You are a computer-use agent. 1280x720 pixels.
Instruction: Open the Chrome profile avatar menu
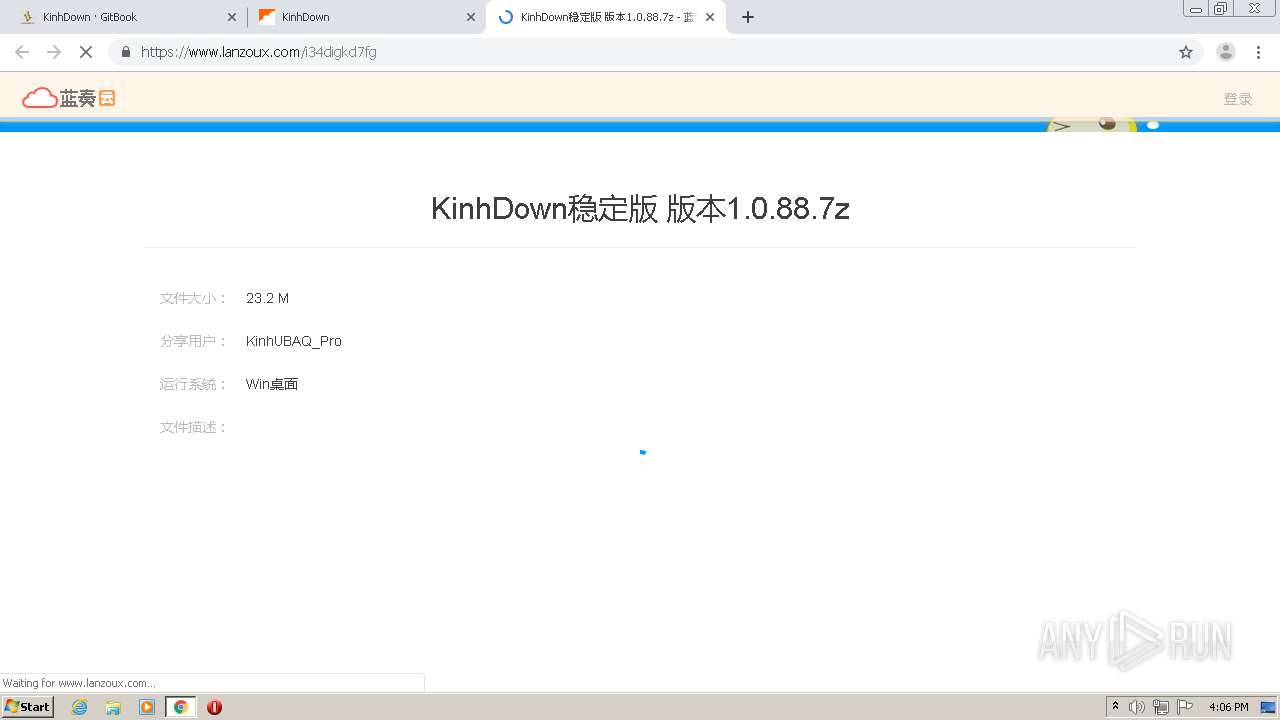[1226, 52]
